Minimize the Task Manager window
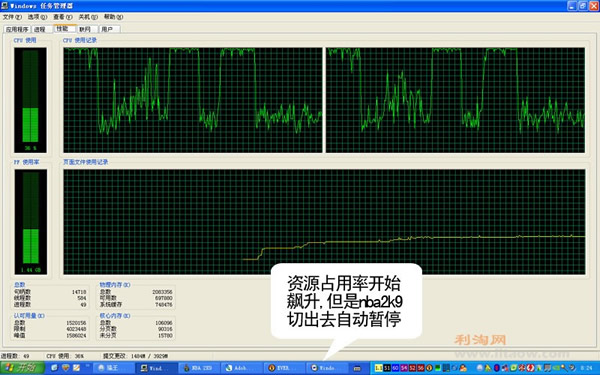600x375 pixels. point(572,6)
